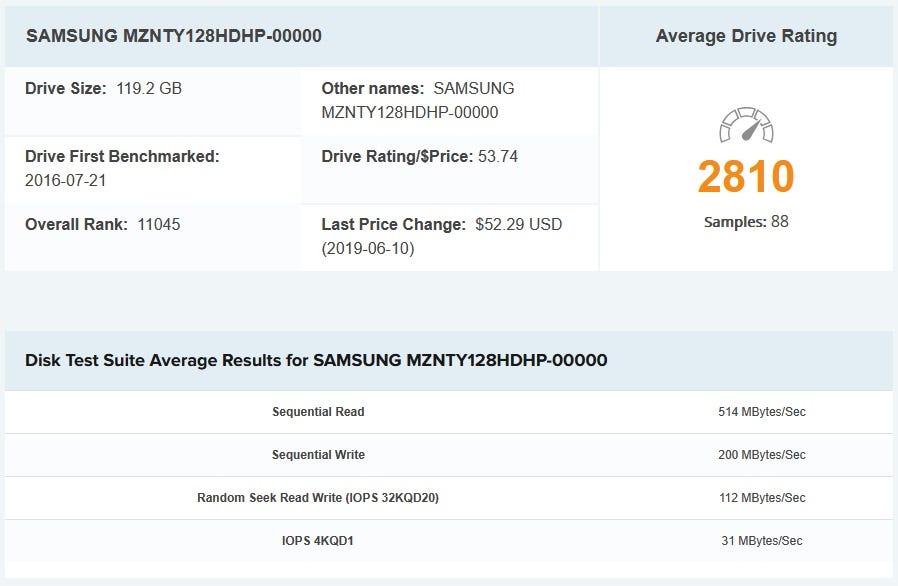Click the SAMSUNG MZNTY128HDHP-00000 title heading
This screenshot has height=586, width=898.
[174, 36]
